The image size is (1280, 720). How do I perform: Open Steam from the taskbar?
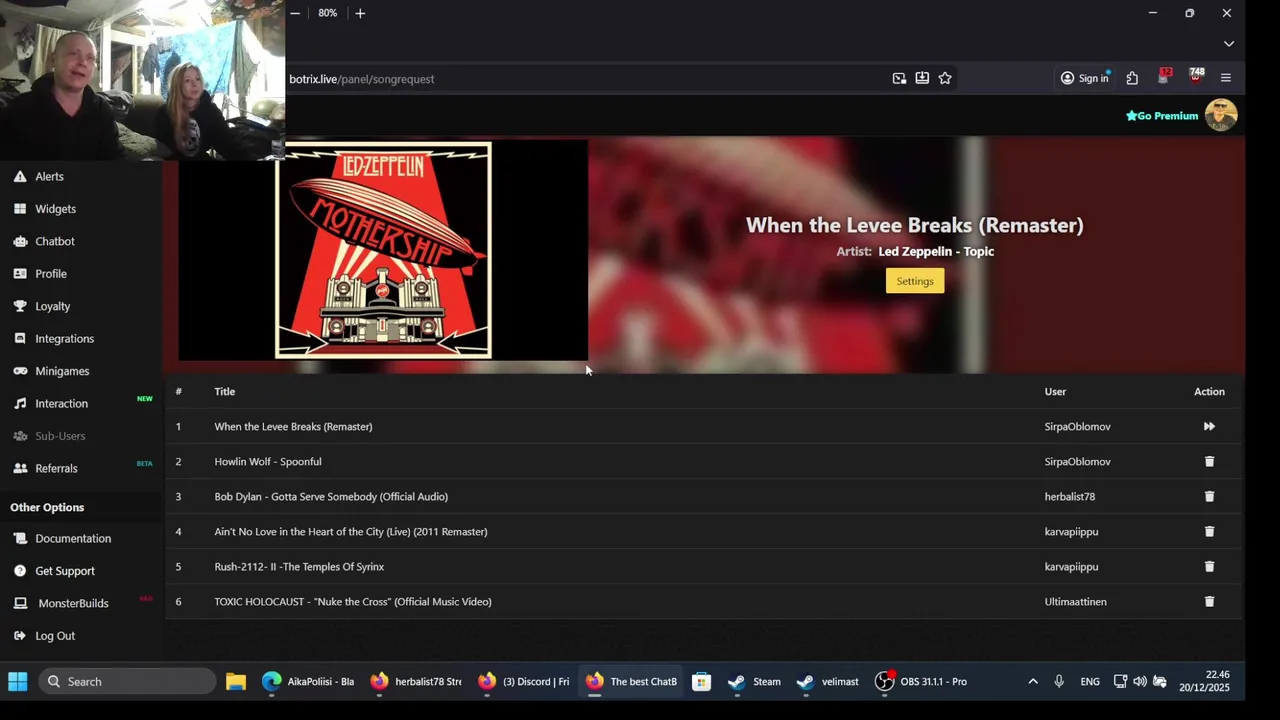click(x=755, y=682)
